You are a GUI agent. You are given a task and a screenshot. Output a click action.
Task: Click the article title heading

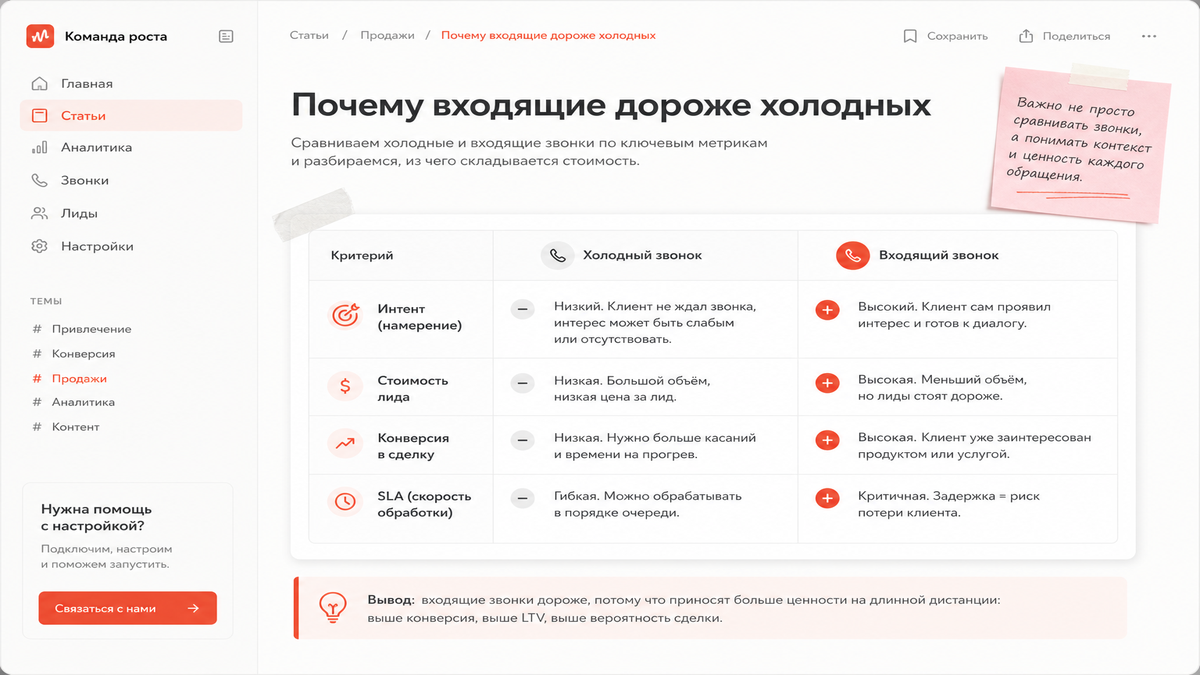(611, 105)
